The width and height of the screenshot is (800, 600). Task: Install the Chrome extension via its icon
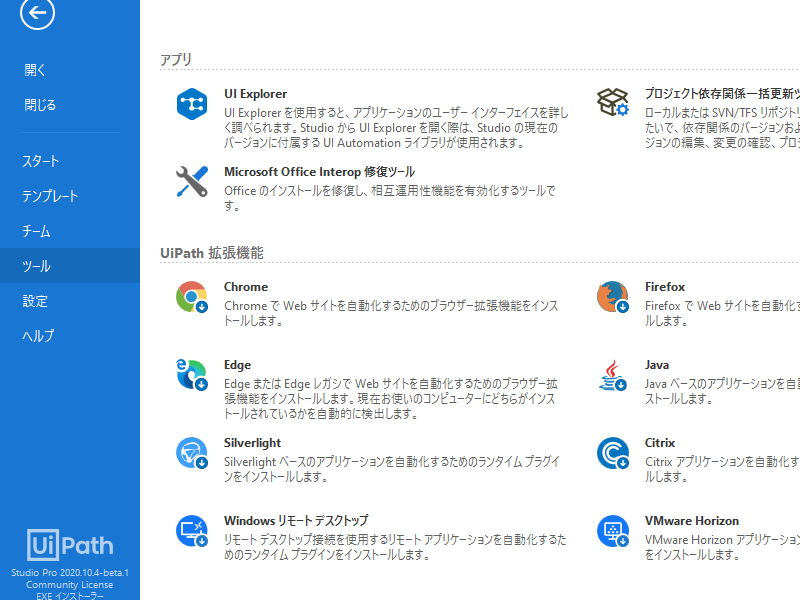[x=192, y=297]
